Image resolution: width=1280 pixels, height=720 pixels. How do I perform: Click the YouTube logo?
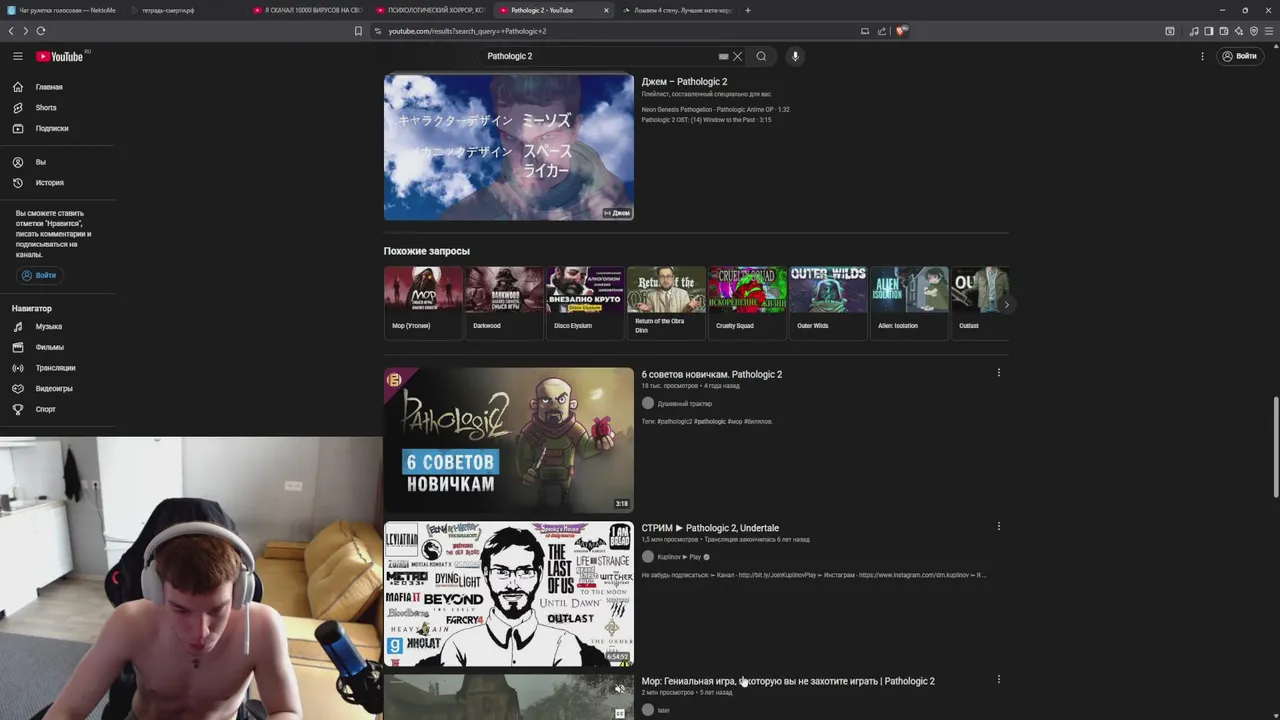62,56
